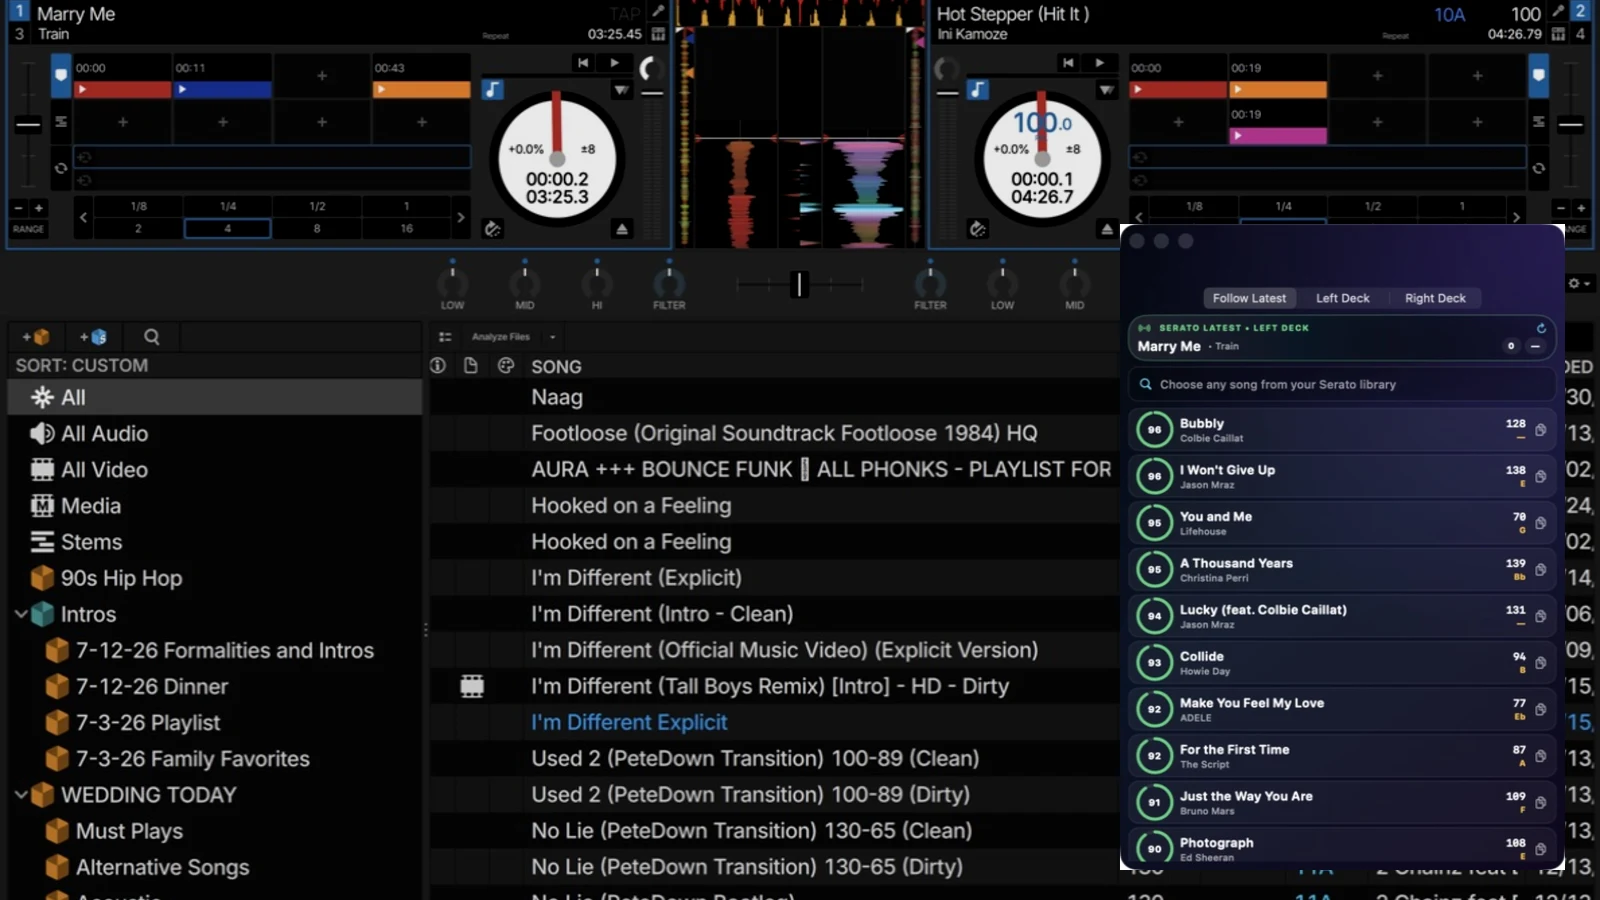Eject the track from left deck
This screenshot has width=1600, height=900.
[622, 229]
